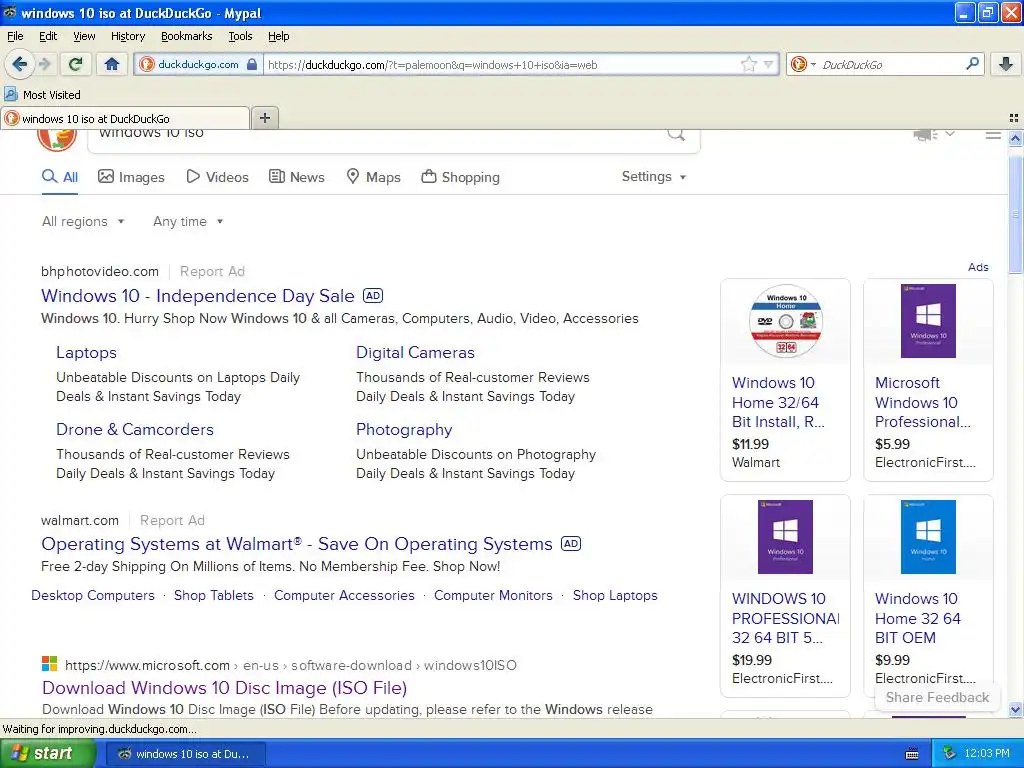Open Computer Monitors link
This screenshot has height=768, width=1024.
coord(493,596)
